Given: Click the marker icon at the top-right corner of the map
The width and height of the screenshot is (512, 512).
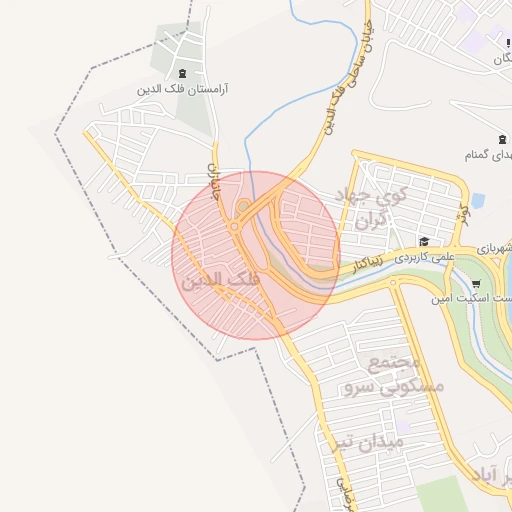Looking at the screenshot, I should point(508,43).
